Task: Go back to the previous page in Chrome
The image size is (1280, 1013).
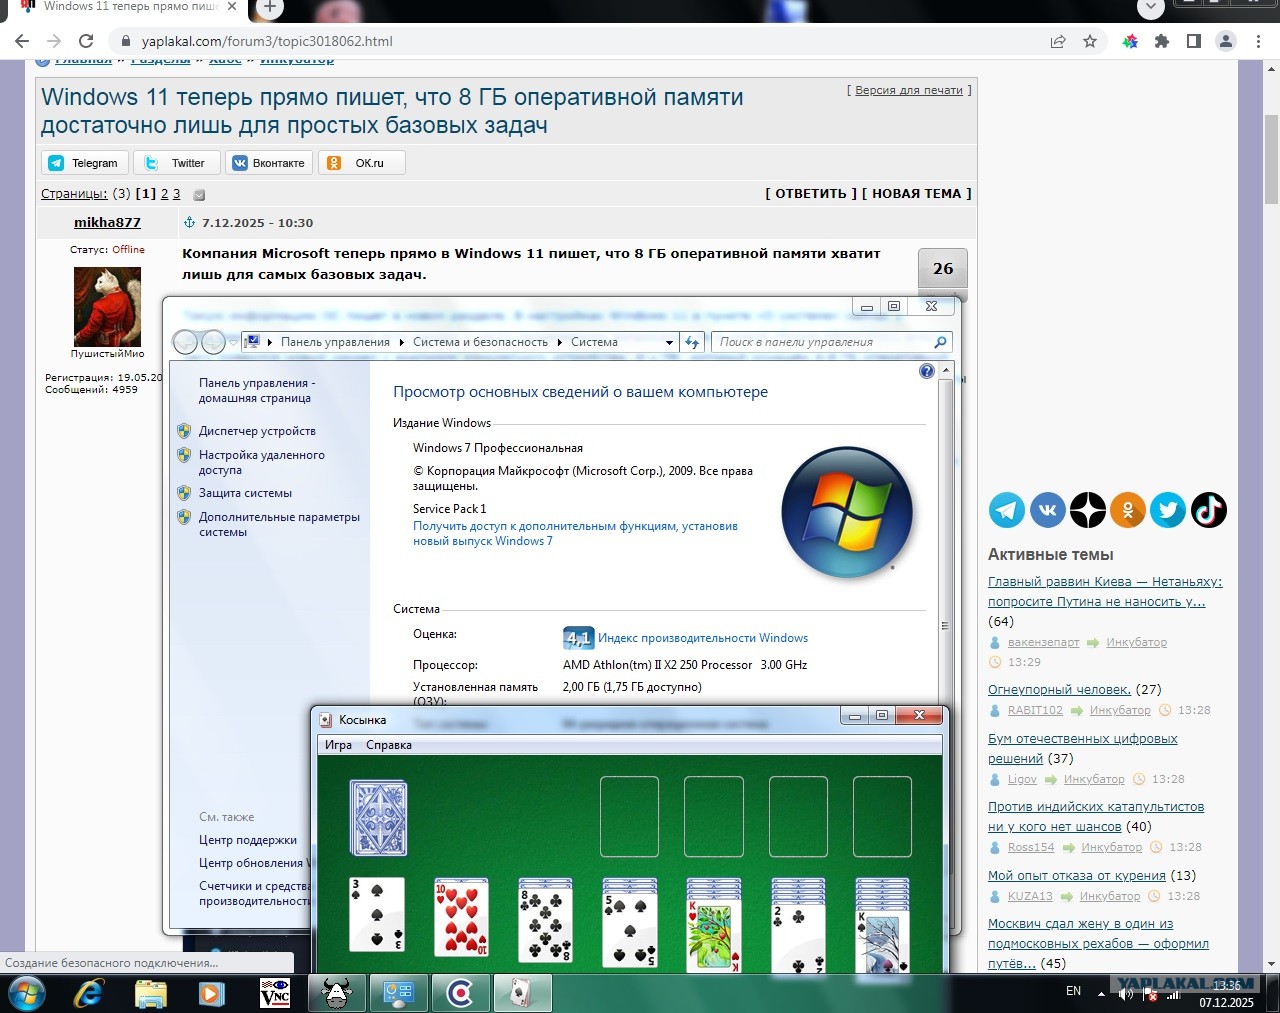Action: pos(22,41)
